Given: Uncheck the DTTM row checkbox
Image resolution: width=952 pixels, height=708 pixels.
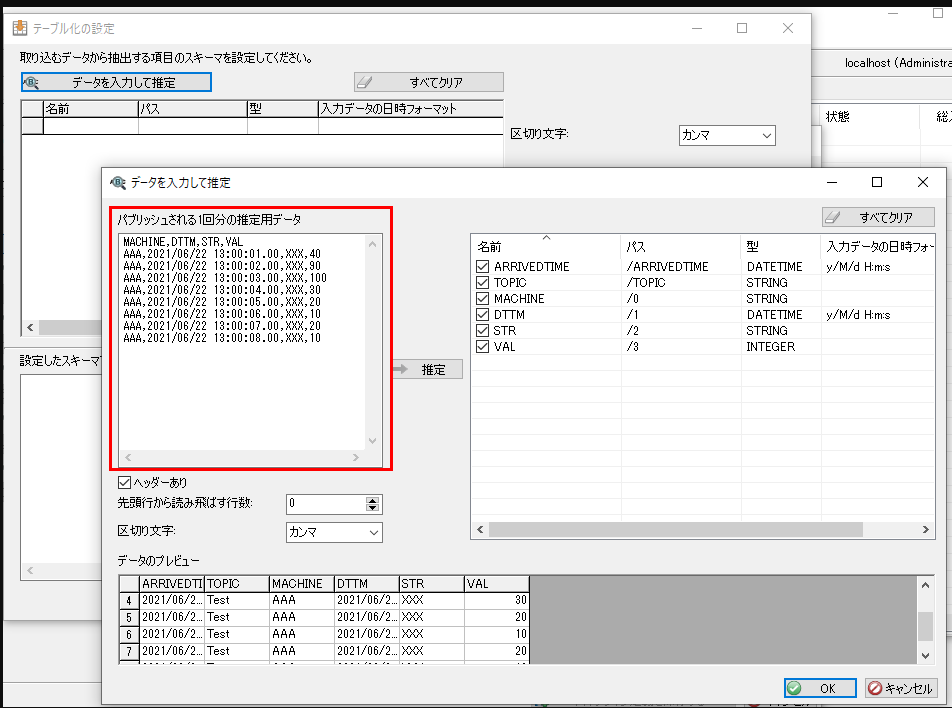Looking at the screenshot, I should click(483, 315).
